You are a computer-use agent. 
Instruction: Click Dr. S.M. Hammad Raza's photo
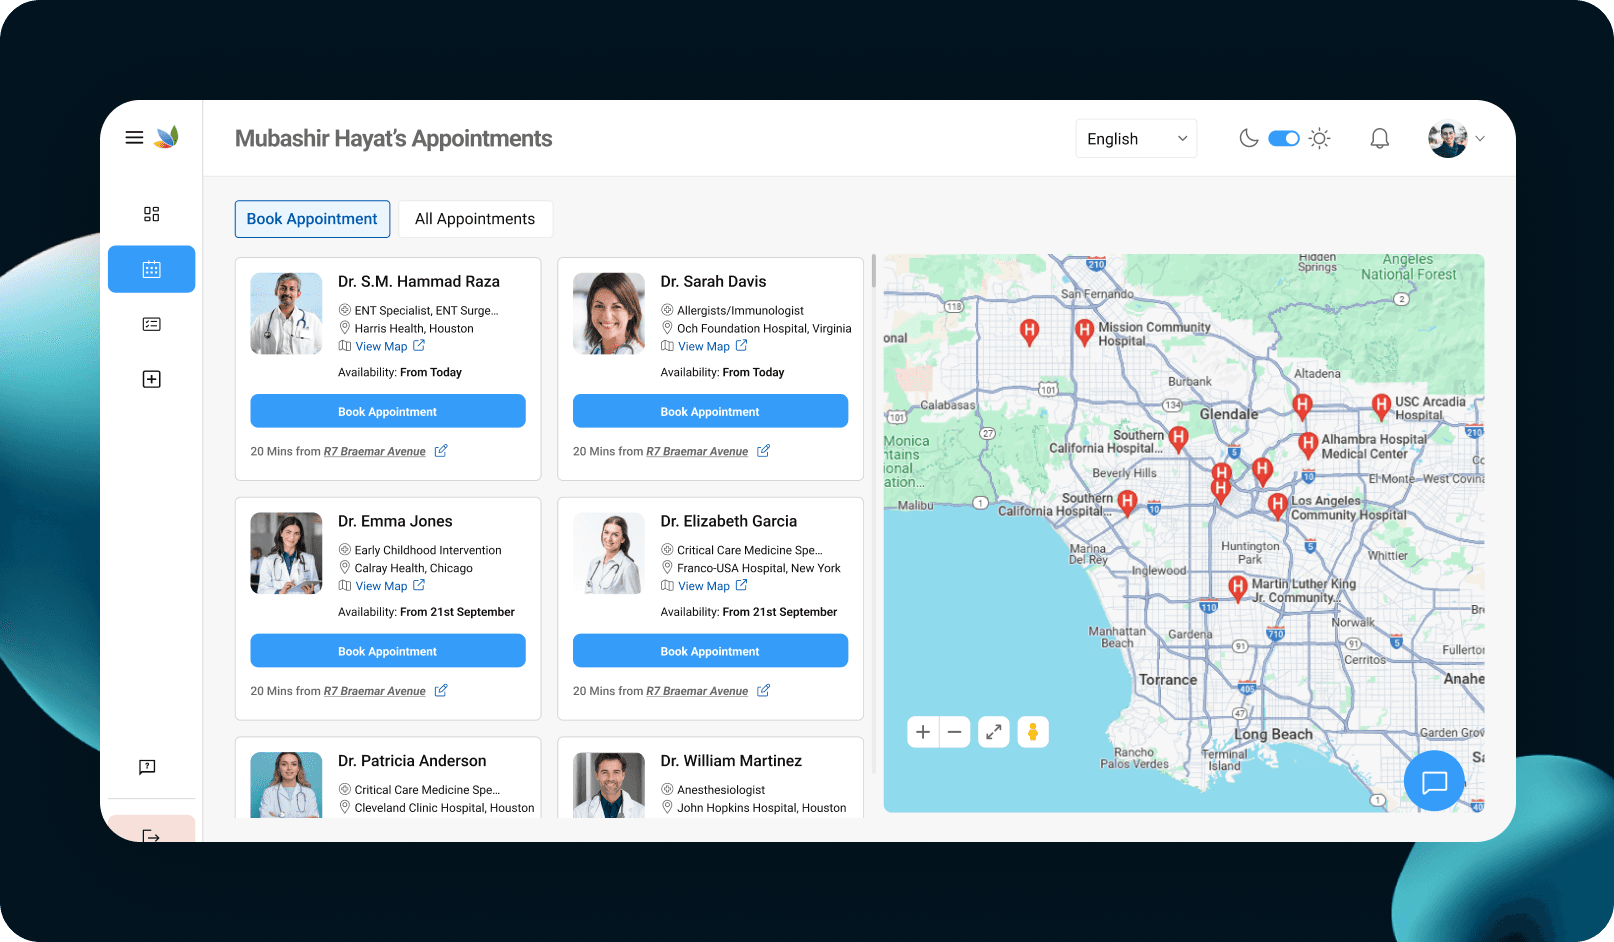286,314
